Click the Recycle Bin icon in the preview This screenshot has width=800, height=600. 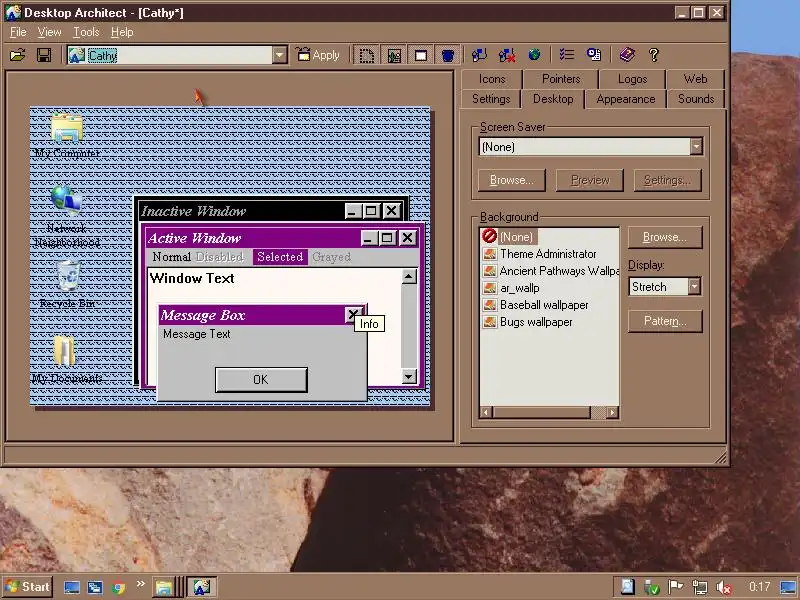tap(67, 284)
